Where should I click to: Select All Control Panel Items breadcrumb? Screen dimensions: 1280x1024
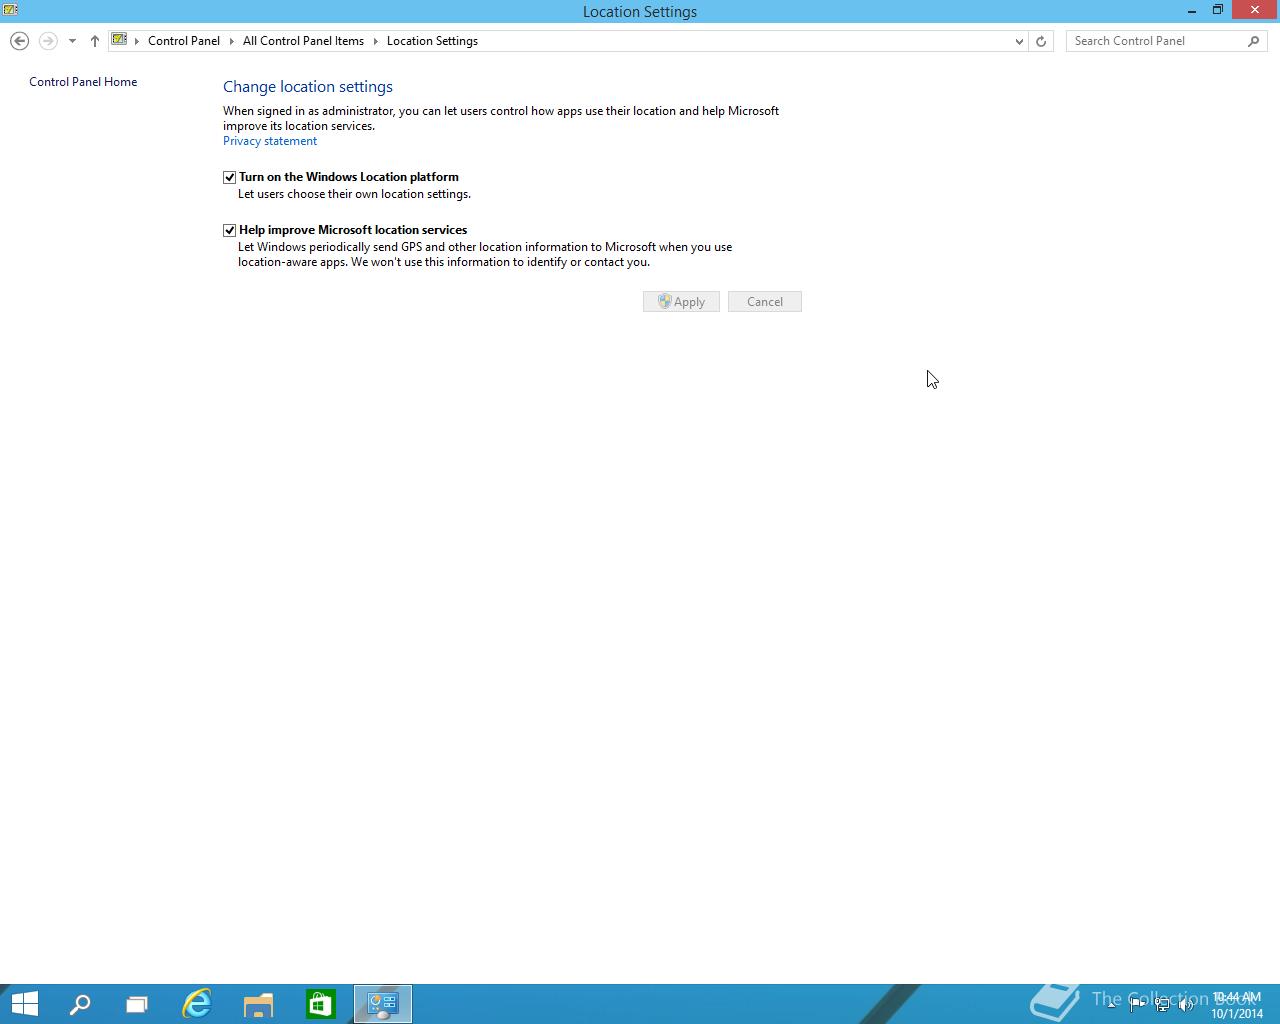(303, 41)
